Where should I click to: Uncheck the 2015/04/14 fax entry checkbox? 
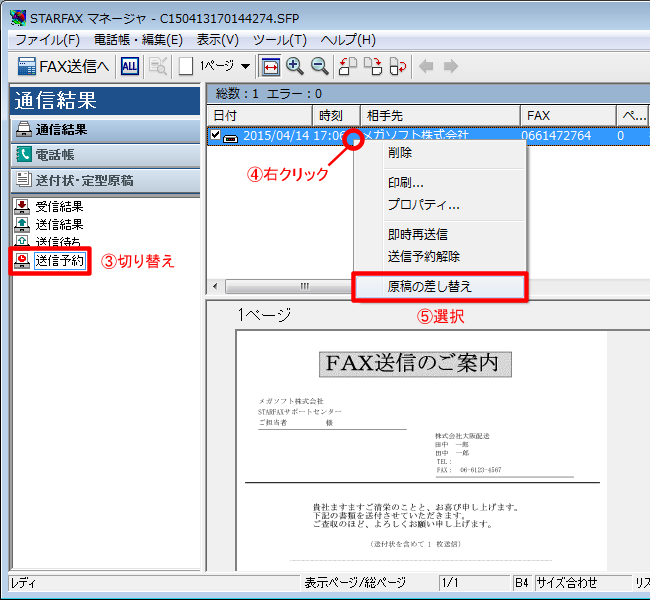(216, 136)
